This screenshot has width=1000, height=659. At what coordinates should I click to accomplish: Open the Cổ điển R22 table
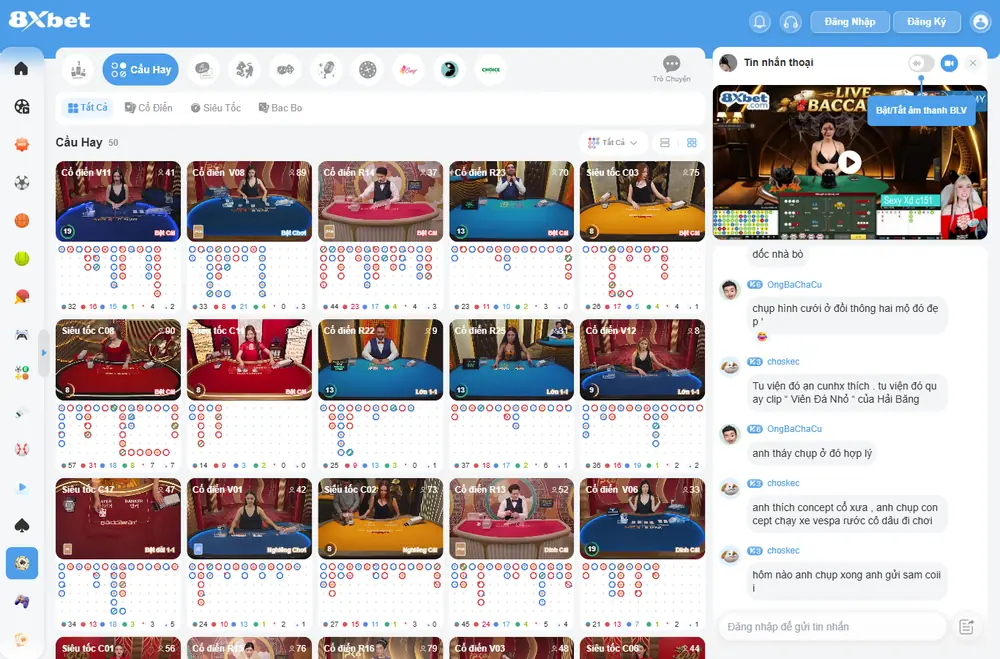pyautogui.click(x=380, y=360)
